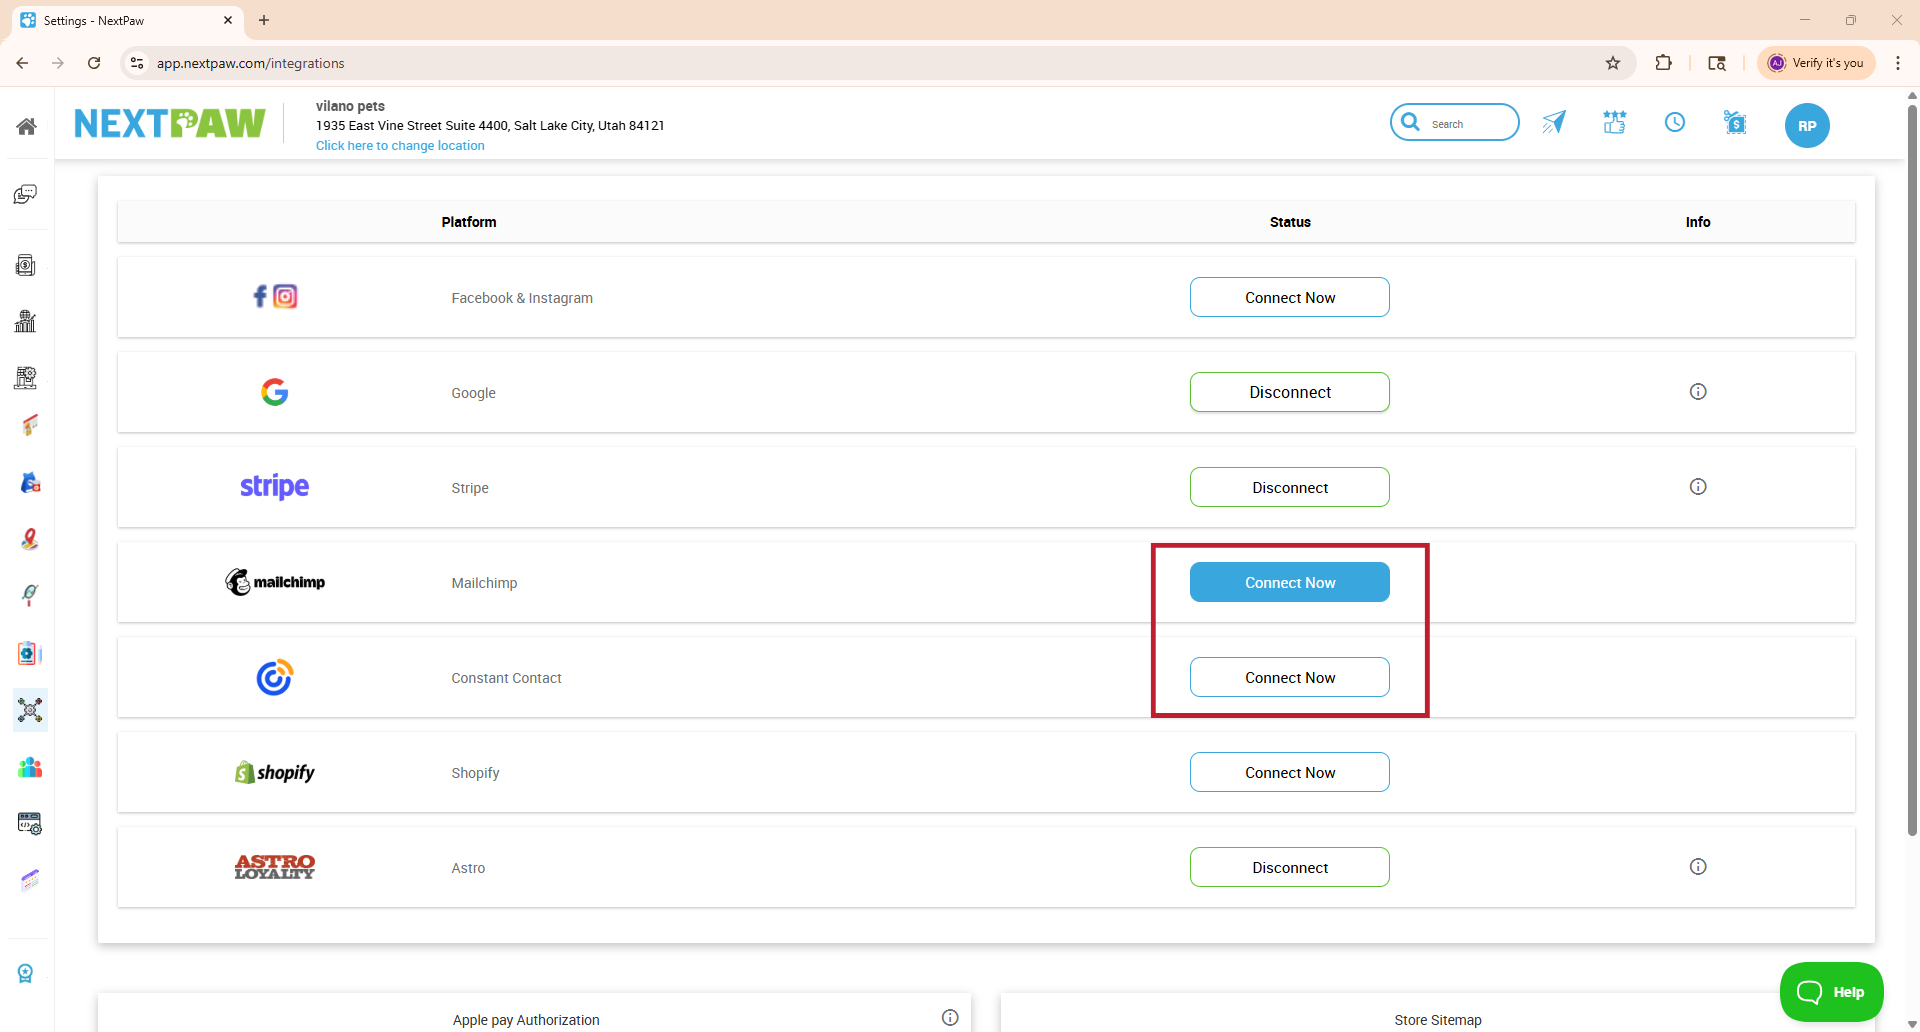The height and width of the screenshot is (1032, 1920).
Task: Click the page vertical scrollbar
Action: (x=1912, y=470)
